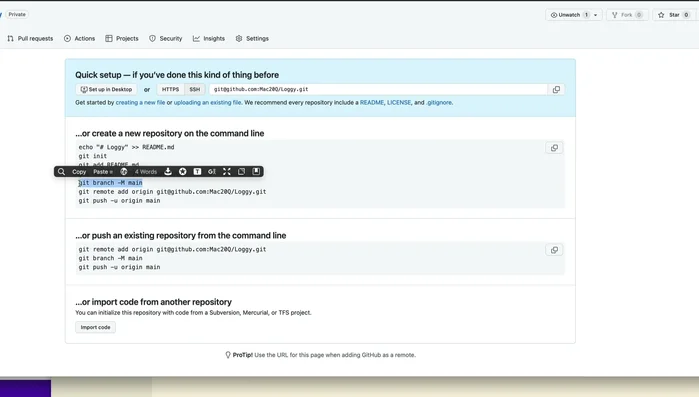The width and height of the screenshot is (699, 397).
Task: Click the boxed T icon in popup bar
Action: click(x=197, y=172)
